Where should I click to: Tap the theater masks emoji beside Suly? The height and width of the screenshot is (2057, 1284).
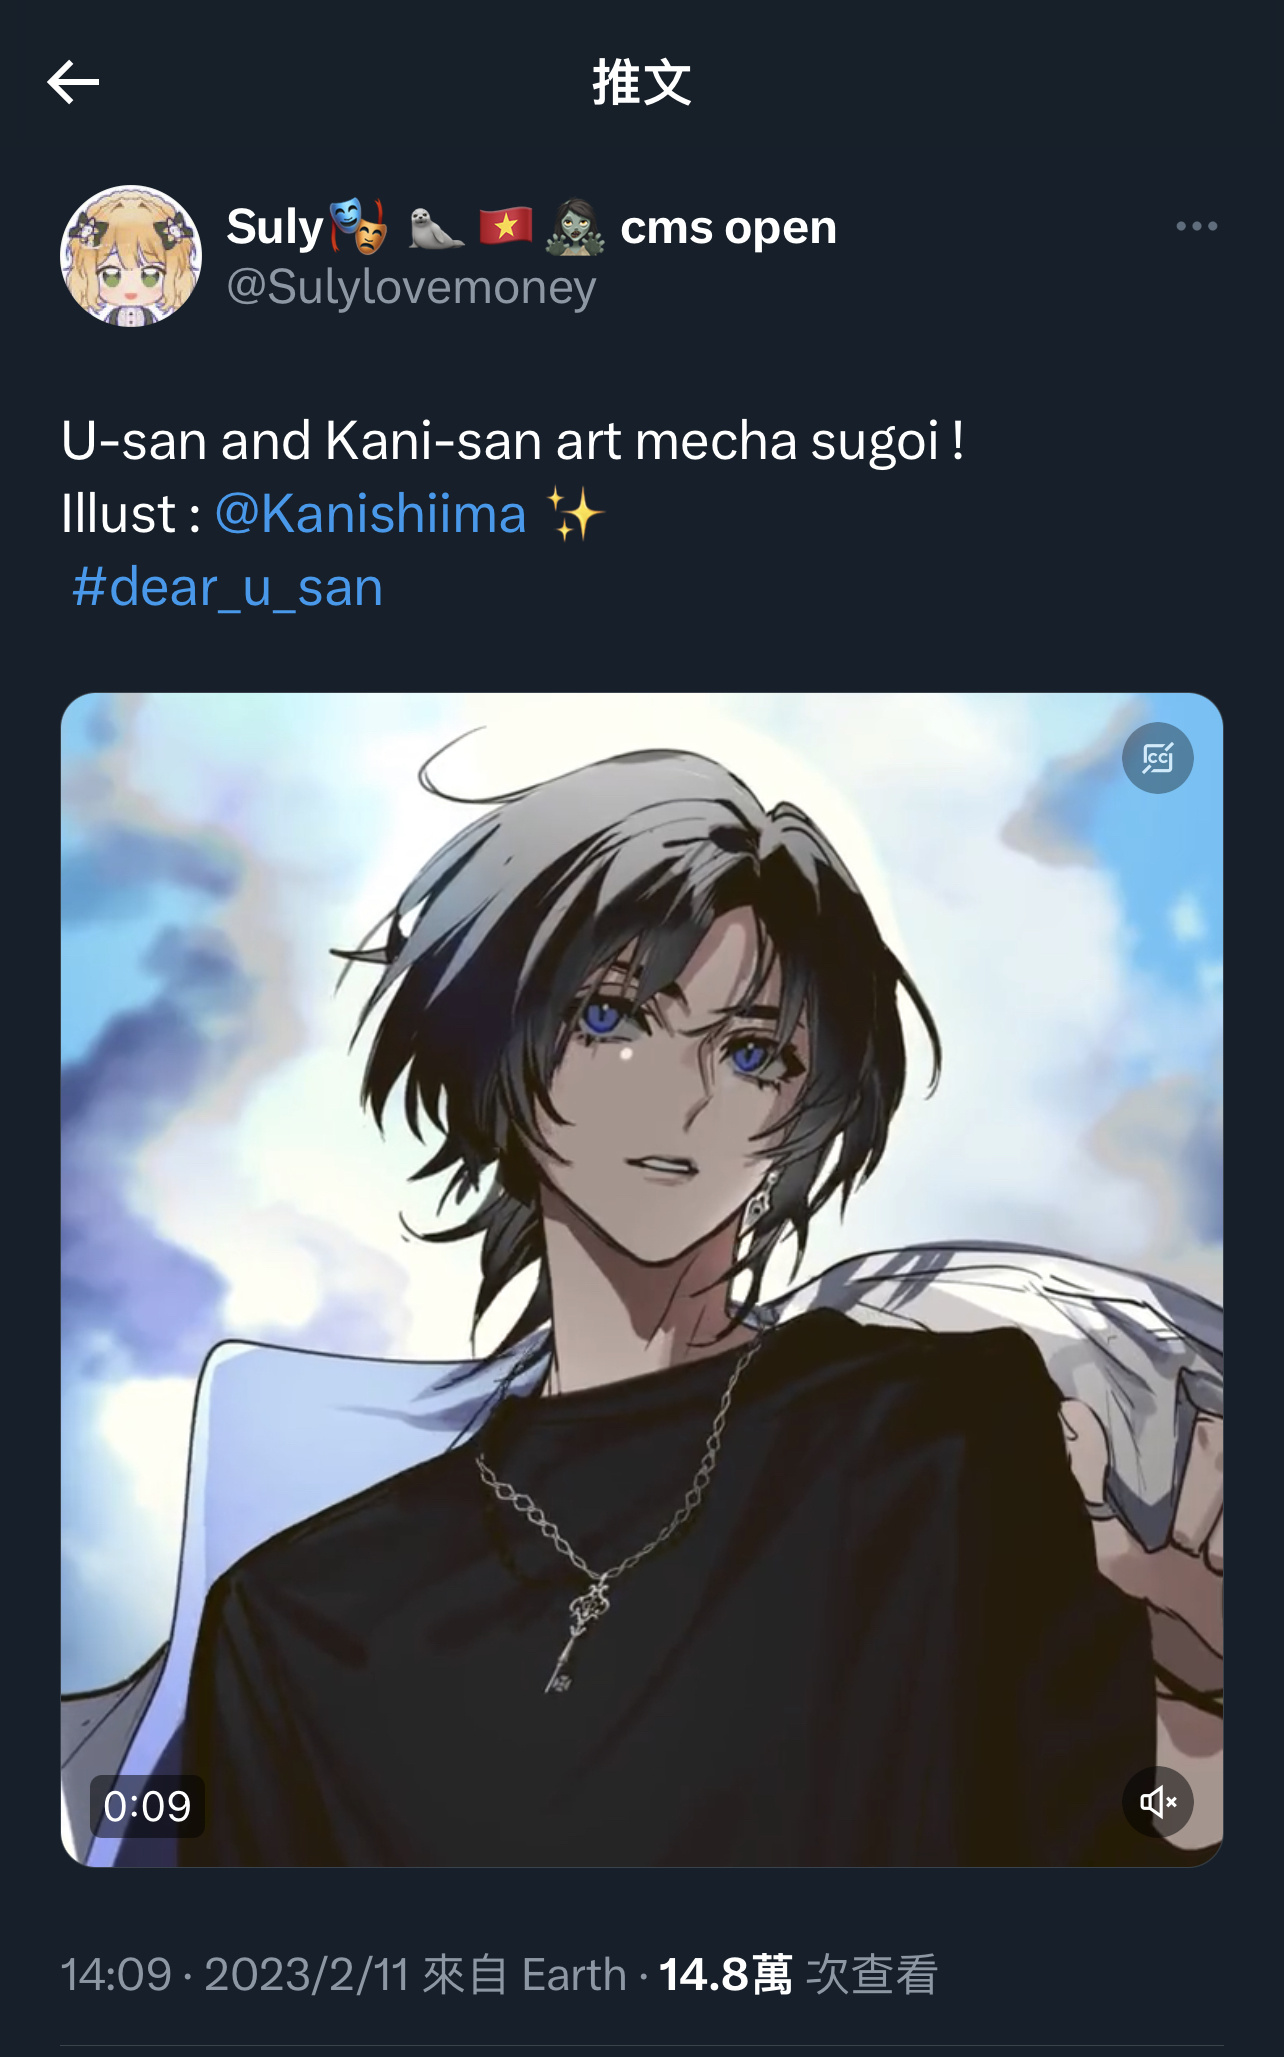pos(358,226)
